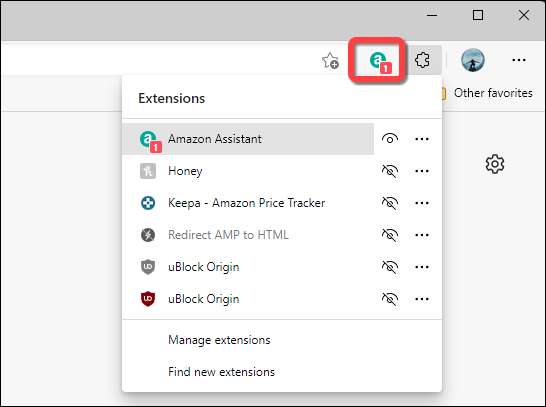The height and width of the screenshot is (407, 546).
Task: Add this page to favorites star icon
Action: coord(330,61)
